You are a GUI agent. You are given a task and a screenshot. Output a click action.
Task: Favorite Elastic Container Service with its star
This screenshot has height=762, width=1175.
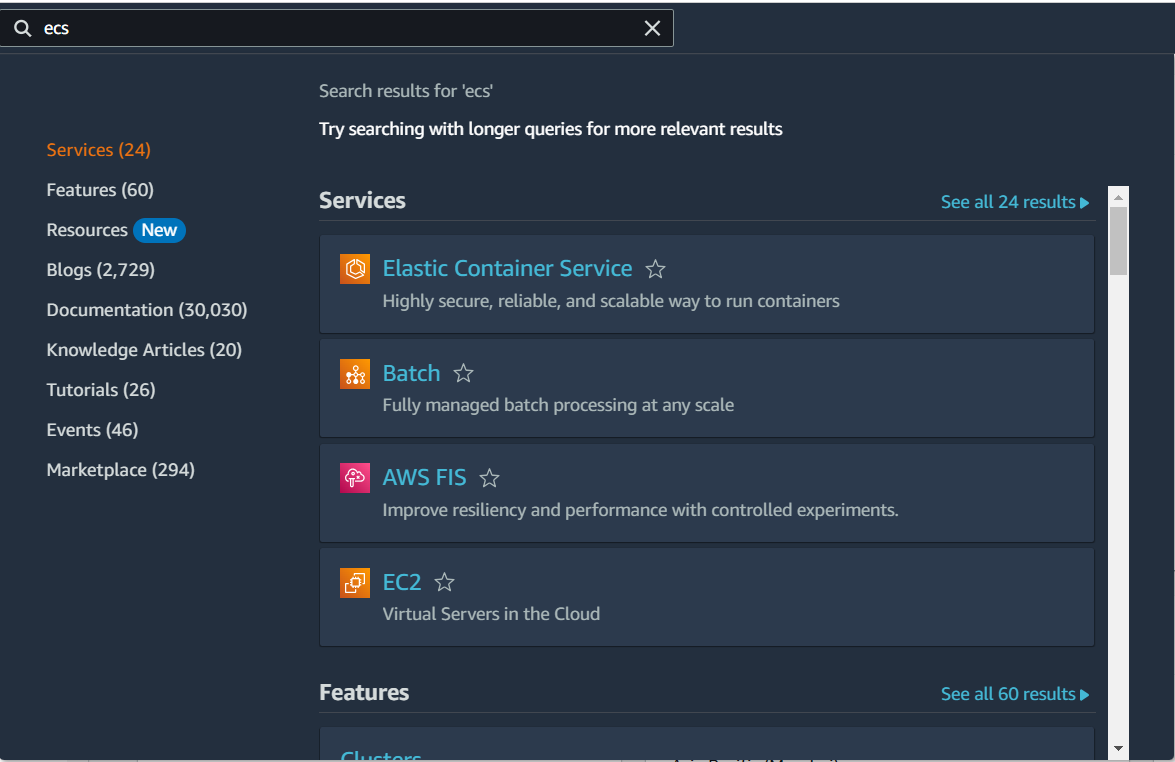(655, 268)
